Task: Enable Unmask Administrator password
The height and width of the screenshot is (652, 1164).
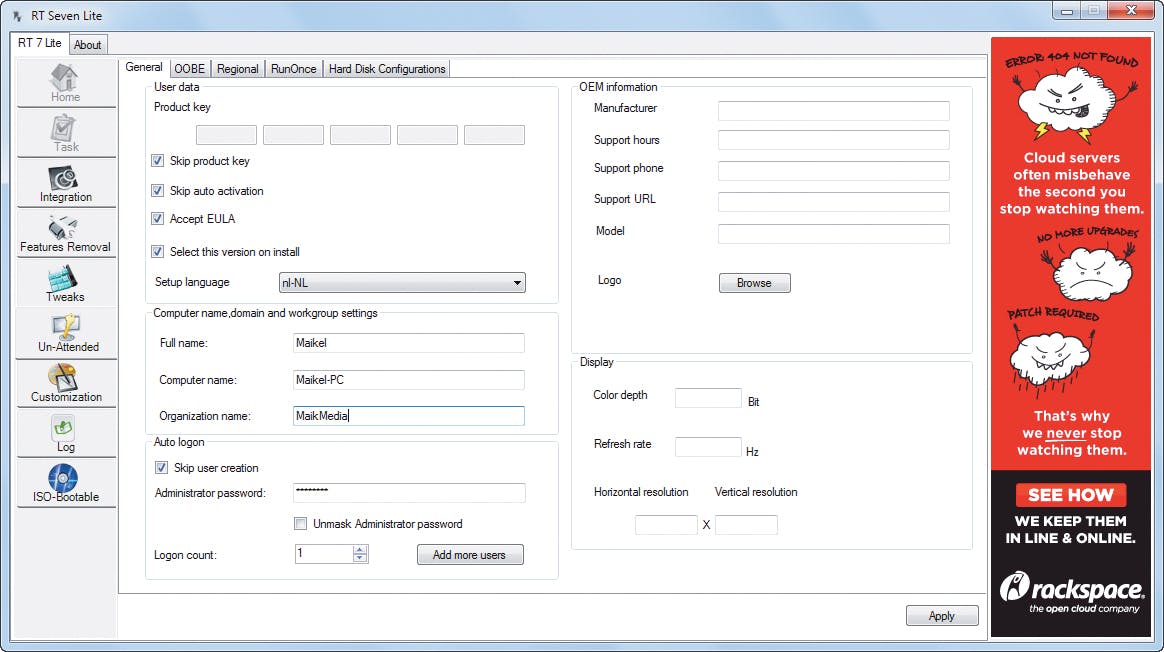Action: [301, 524]
